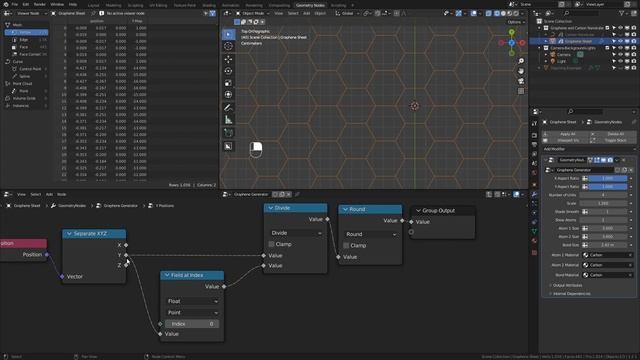Click Toggle Stack button
Screen dimensions: 640x360
point(613,140)
